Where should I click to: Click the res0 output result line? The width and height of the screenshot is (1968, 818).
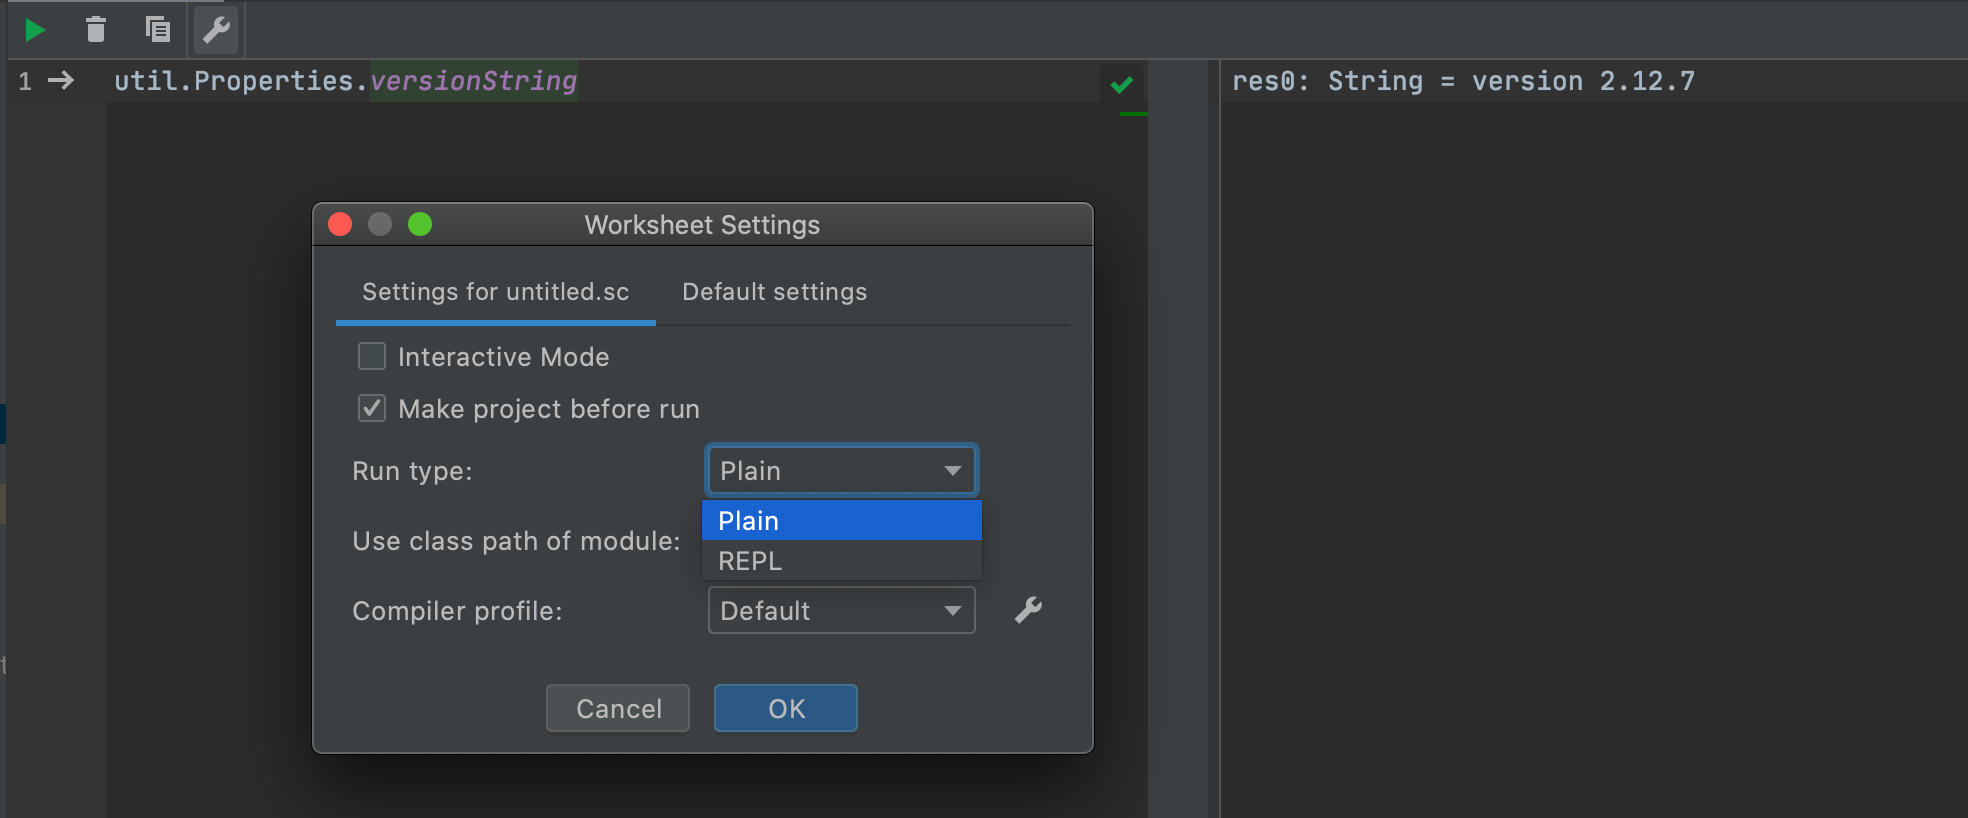[x=1462, y=81]
